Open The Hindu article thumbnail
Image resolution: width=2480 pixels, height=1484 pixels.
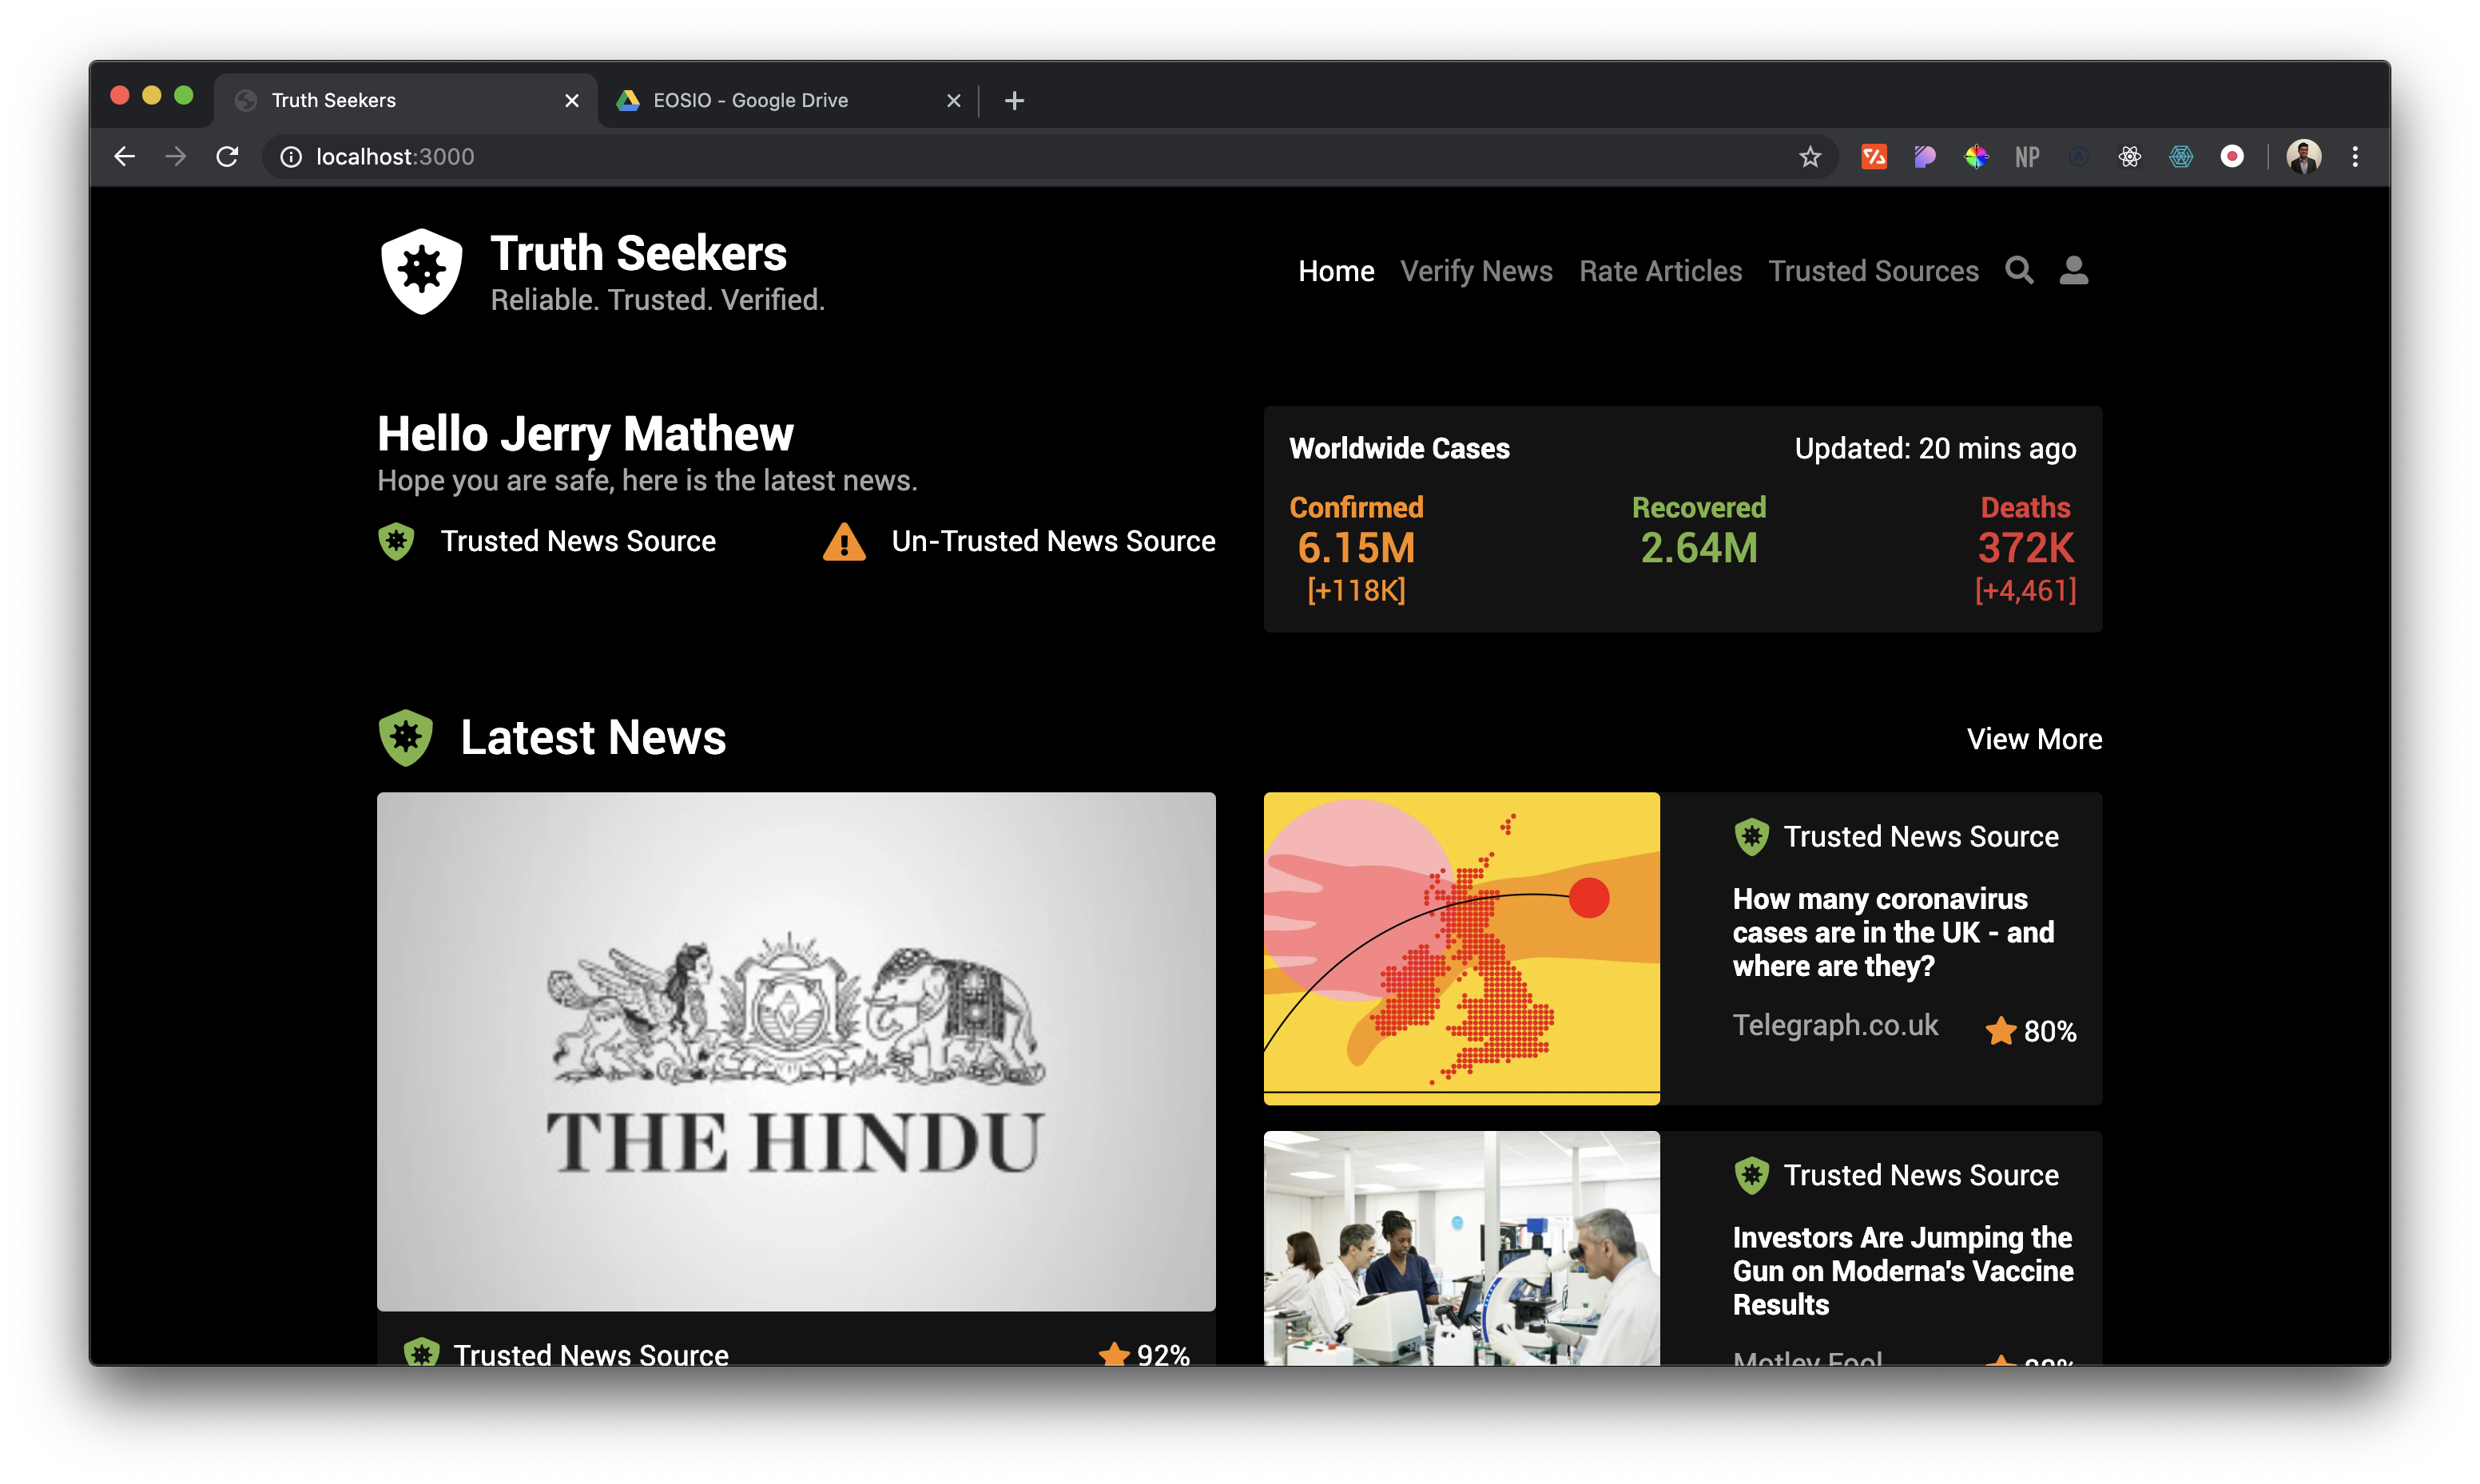(796, 1050)
